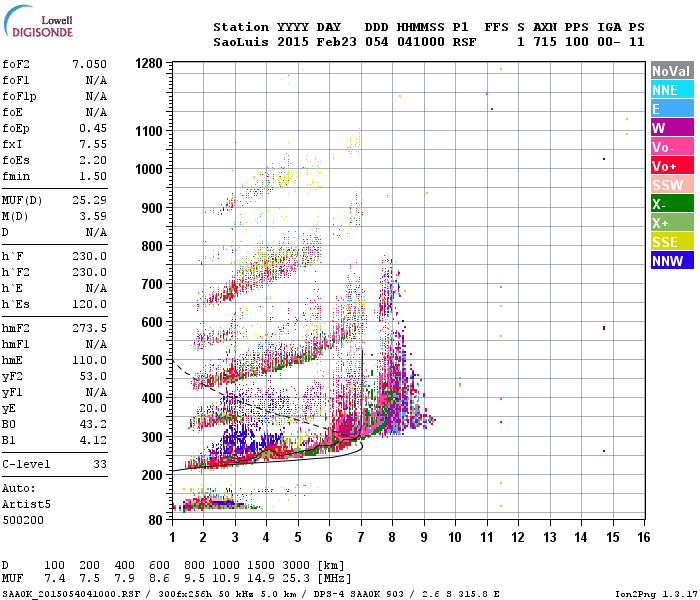The width and height of the screenshot is (700, 600).
Task: Click the hmE value 110.0
Action: click(89, 360)
